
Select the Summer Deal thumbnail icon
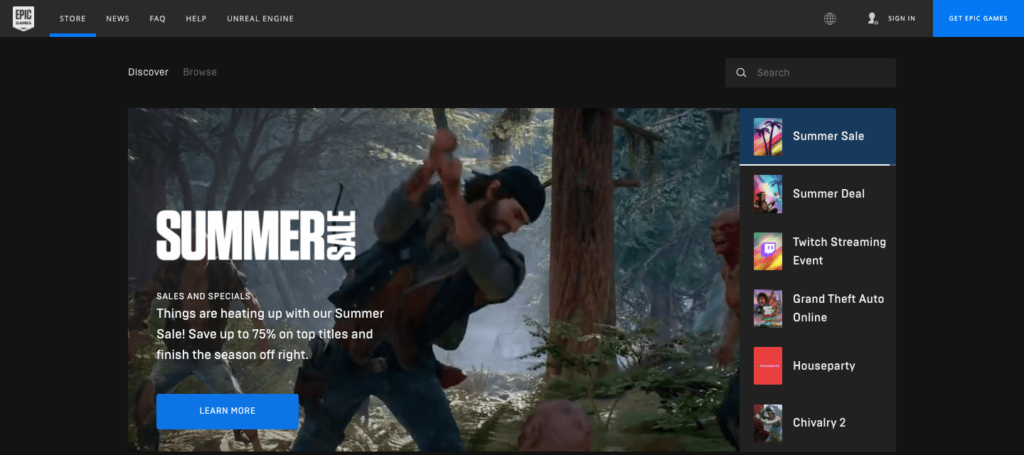(x=768, y=194)
